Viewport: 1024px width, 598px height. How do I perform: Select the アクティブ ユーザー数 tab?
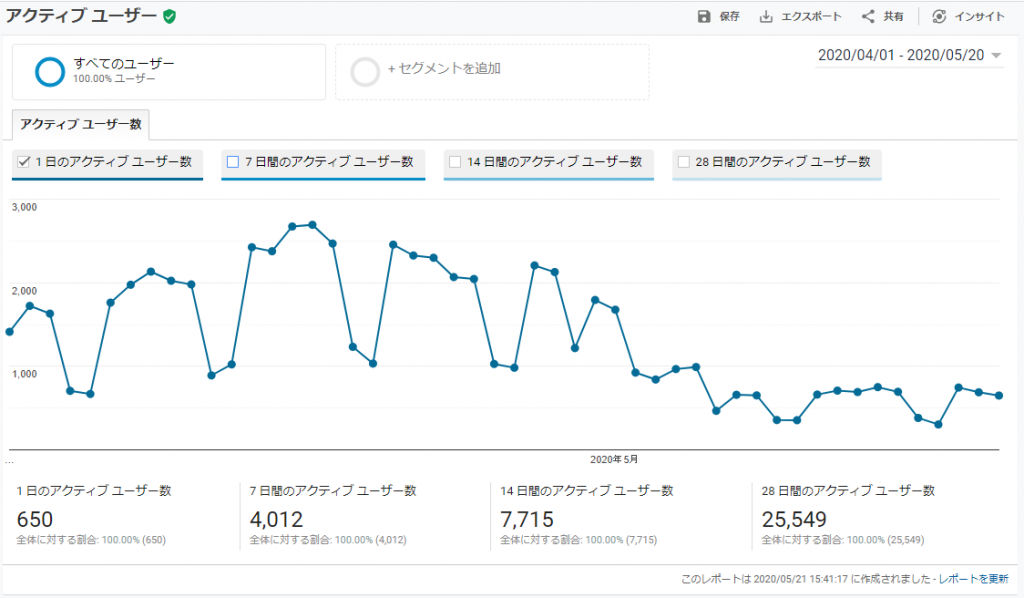pyautogui.click(x=81, y=124)
